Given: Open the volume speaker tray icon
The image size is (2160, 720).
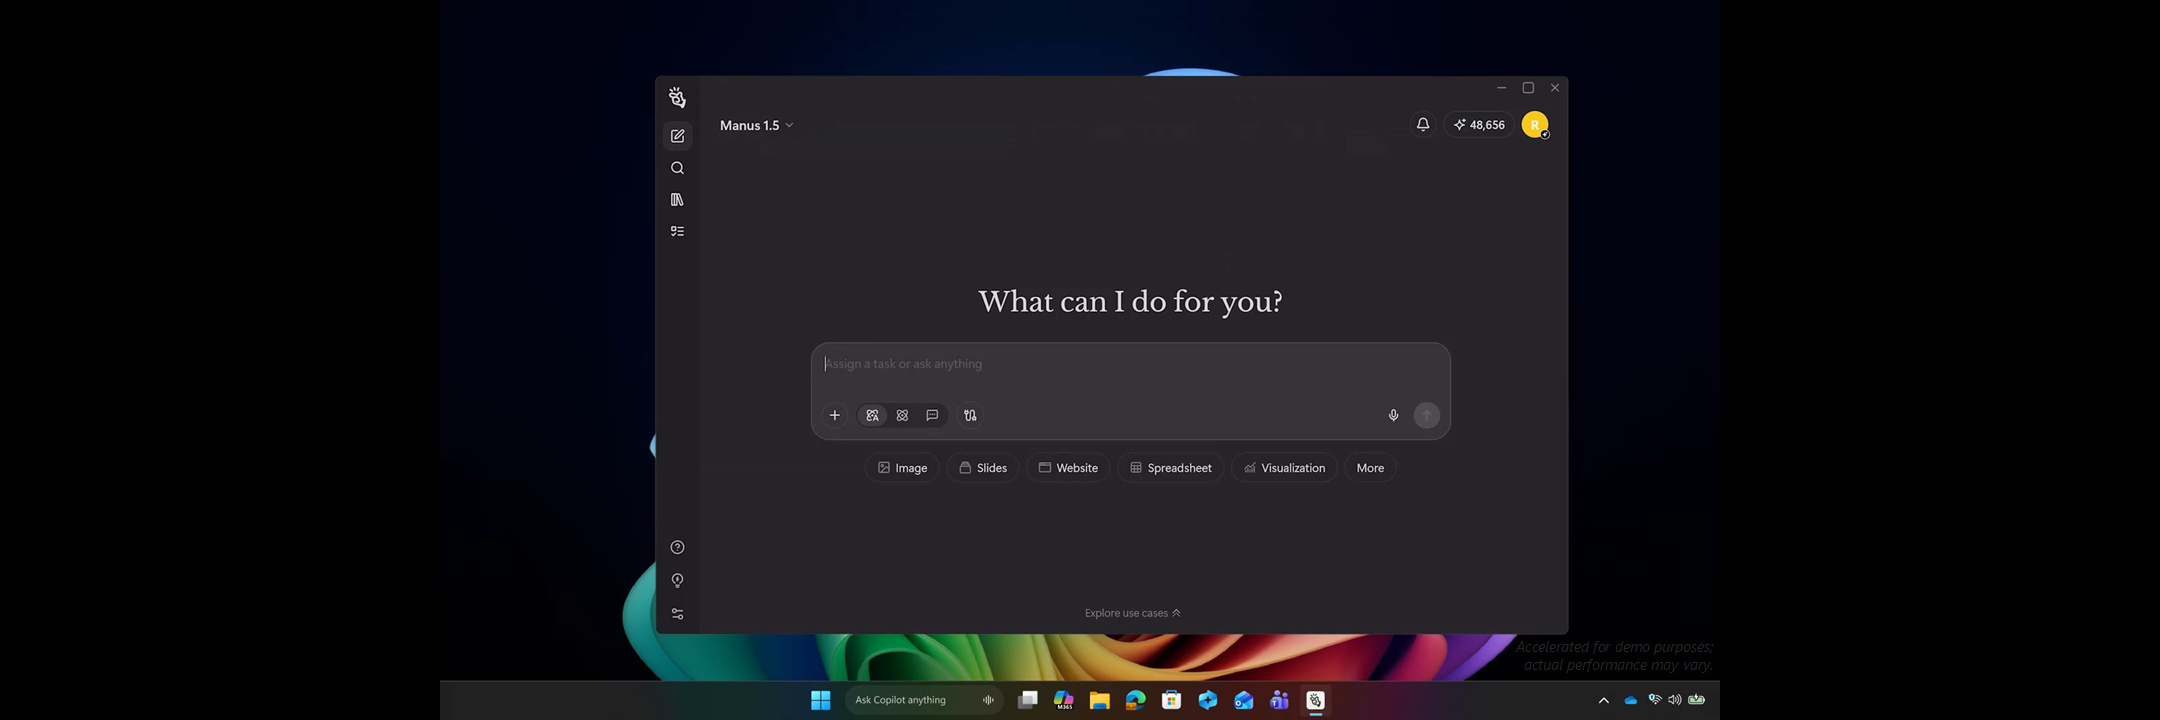Looking at the screenshot, I should 1674,700.
